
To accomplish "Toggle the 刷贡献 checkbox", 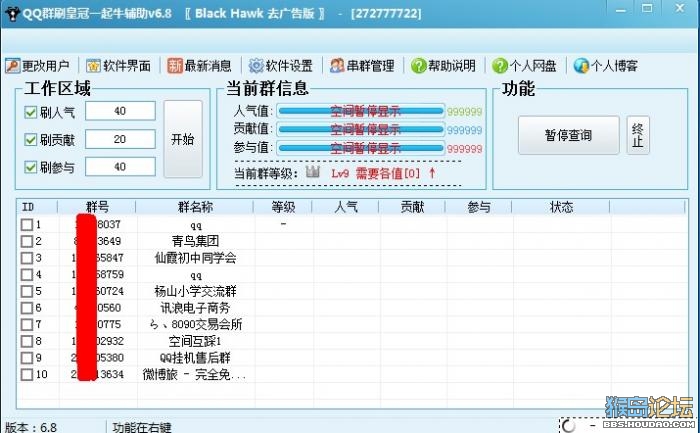I will (x=30, y=140).
